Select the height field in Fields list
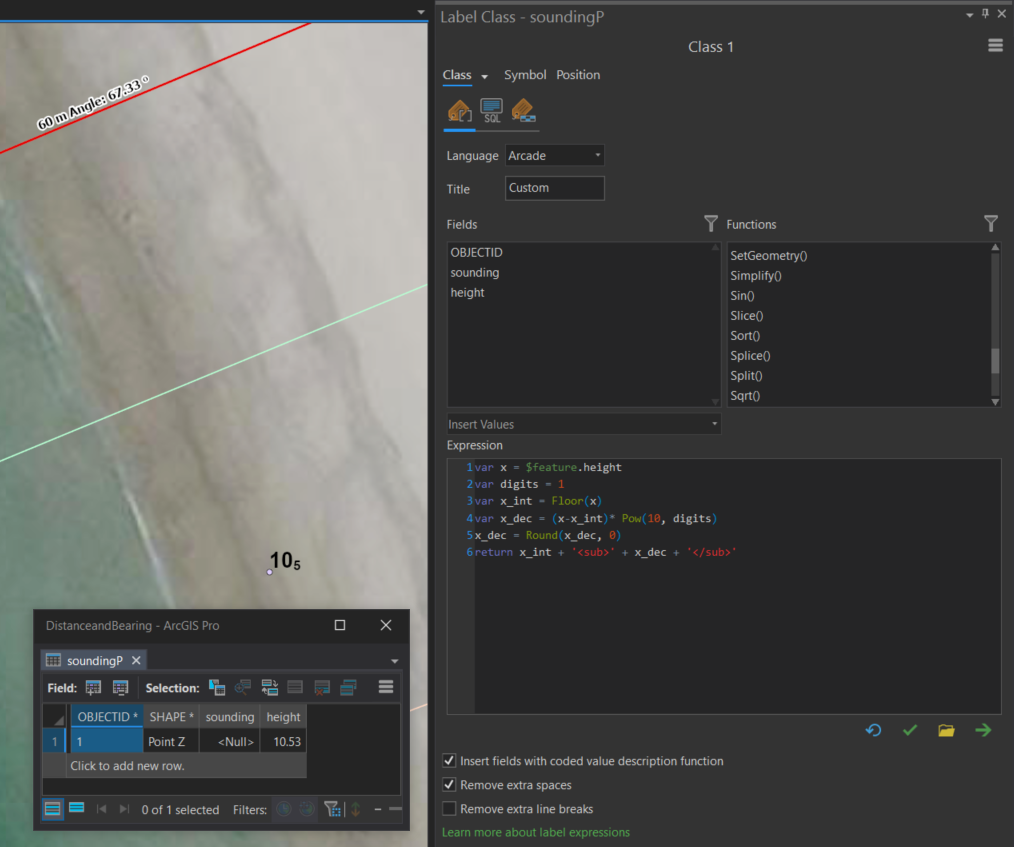The width and height of the screenshot is (1014, 847). (x=467, y=292)
